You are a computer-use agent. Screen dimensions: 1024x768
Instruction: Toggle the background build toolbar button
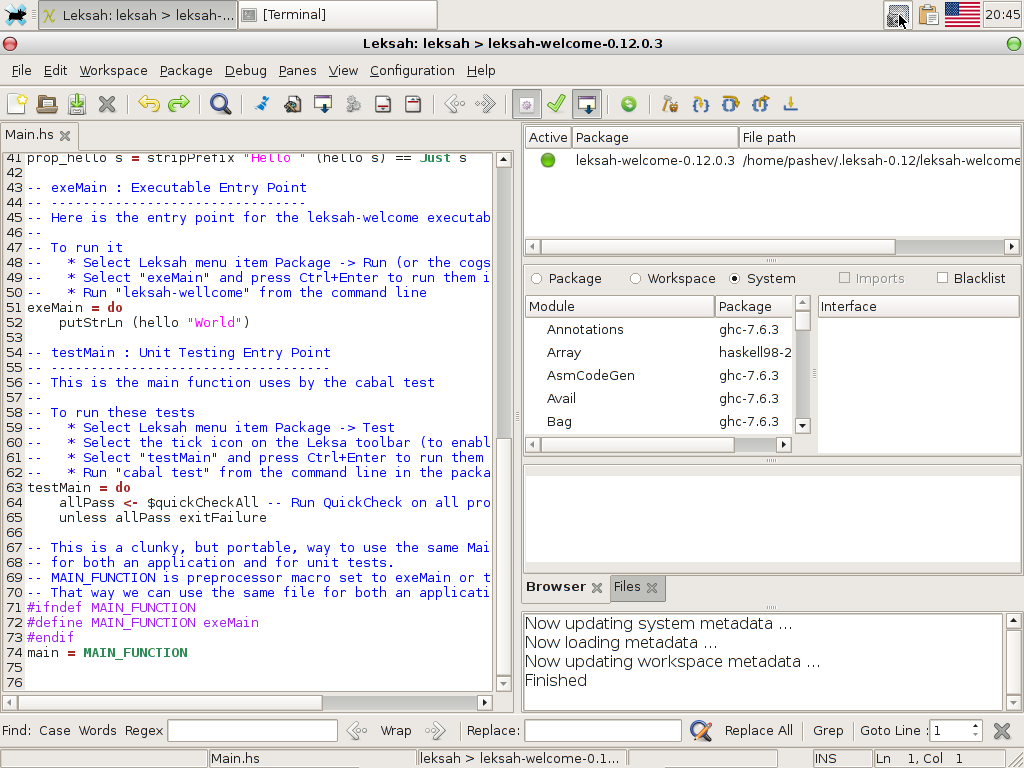point(586,104)
